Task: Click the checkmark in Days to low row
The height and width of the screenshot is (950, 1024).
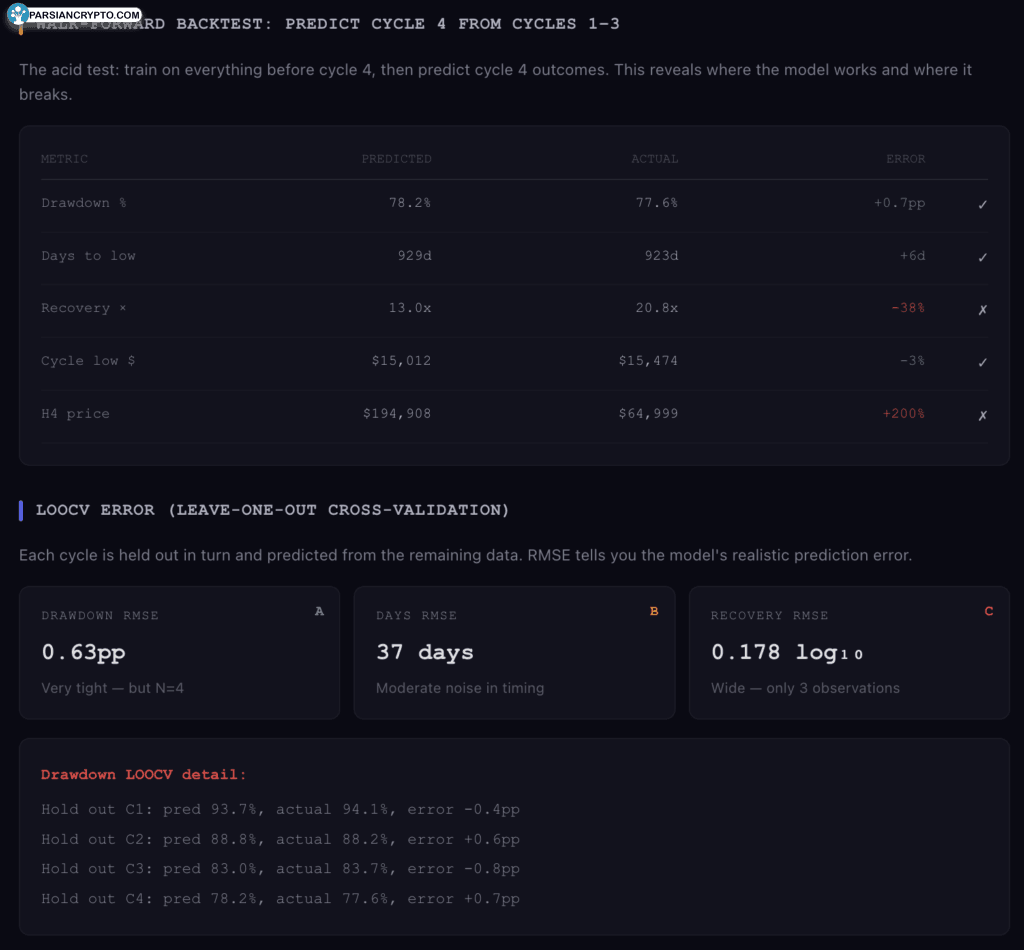Action: 982,257
